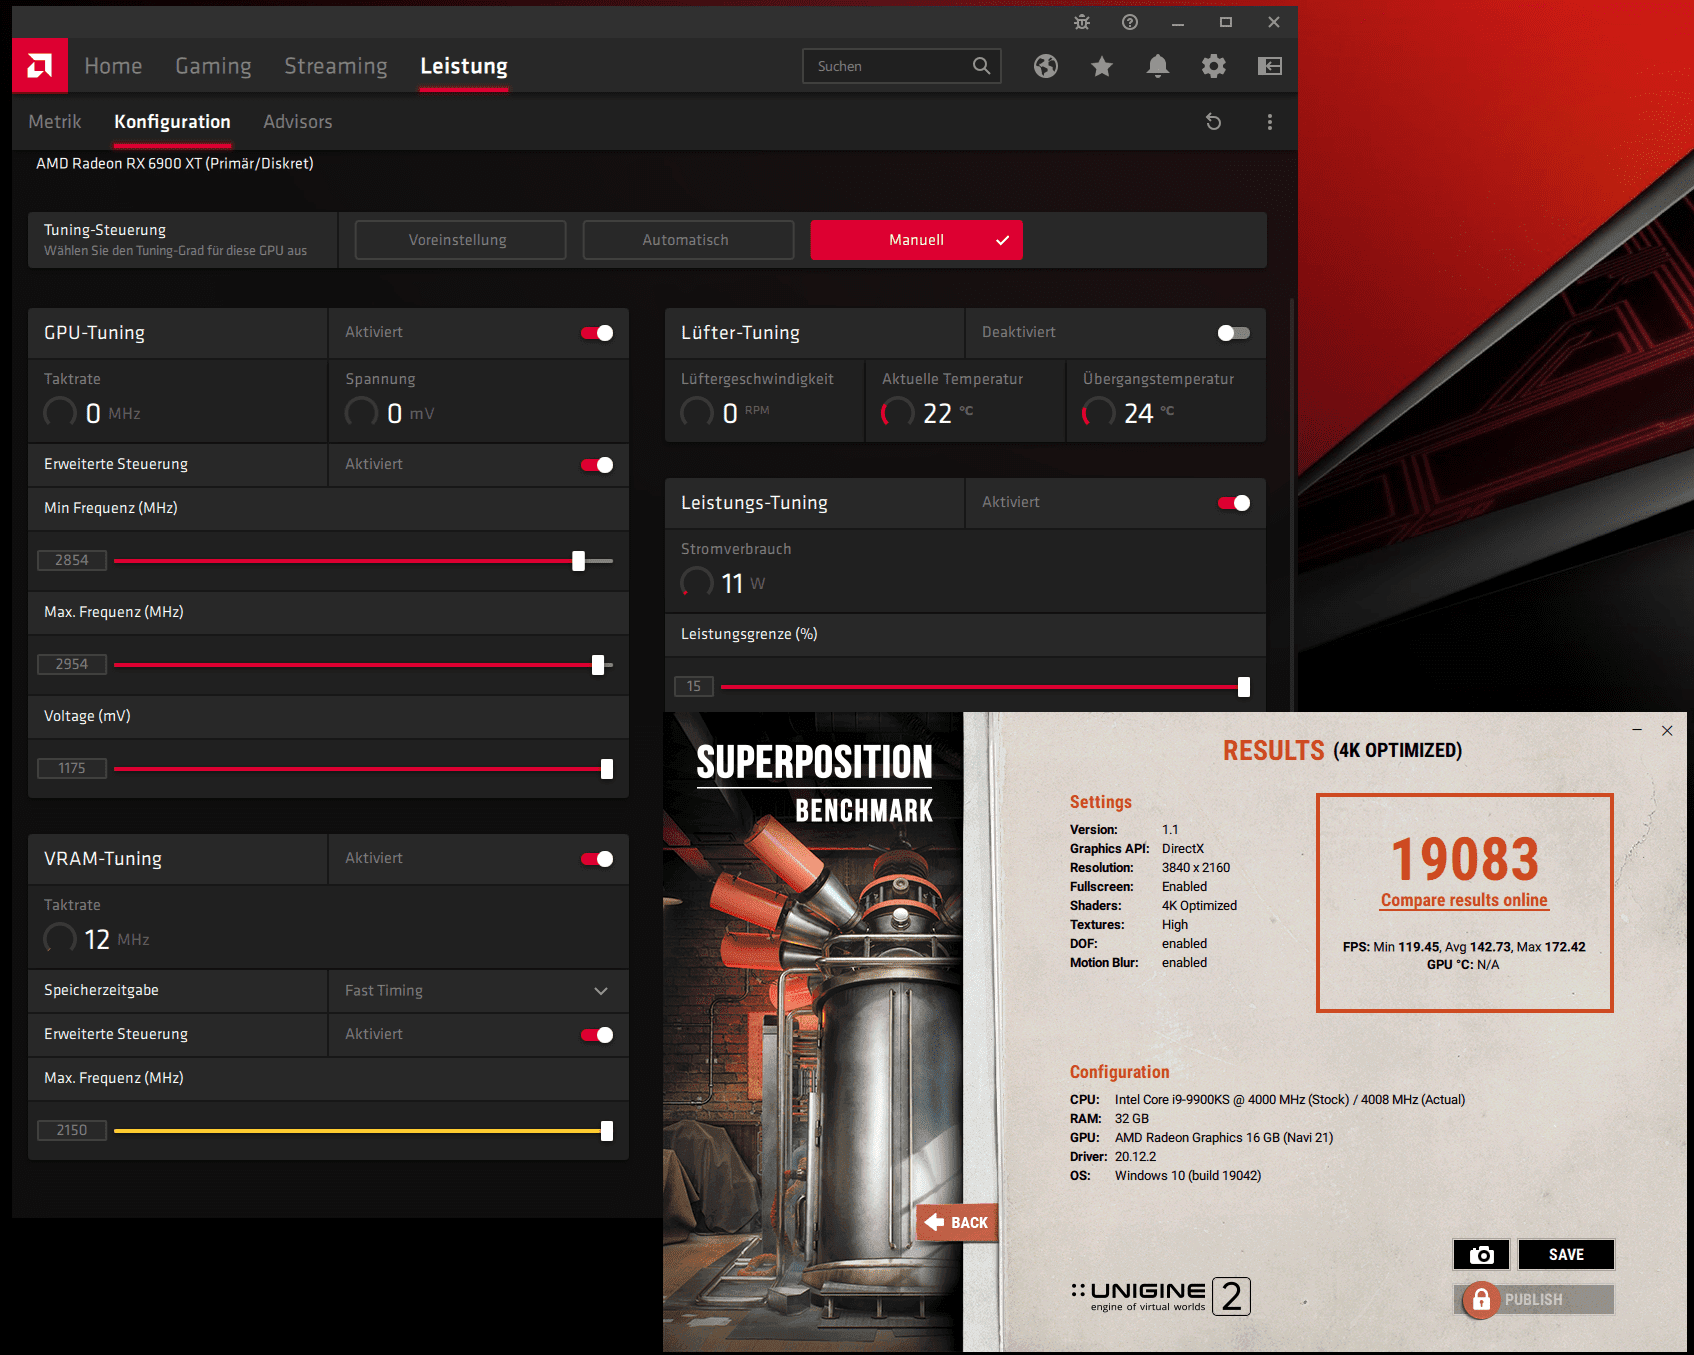Click the GPU Max. Frequenz slider handle
Viewport: 1694px width, 1355px height.
click(598, 665)
